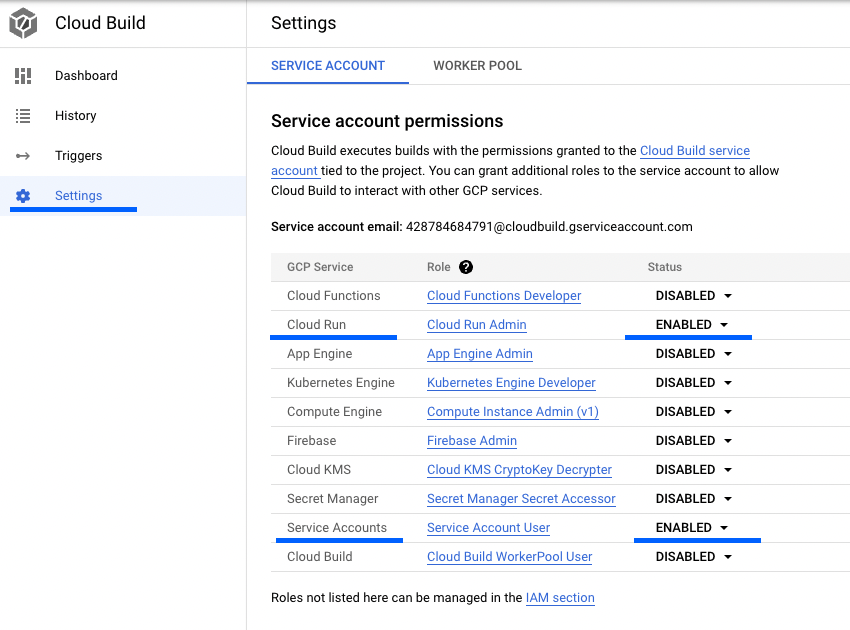Open the Kubernetes Engine Developer role link
850x630 pixels.
click(511, 383)
